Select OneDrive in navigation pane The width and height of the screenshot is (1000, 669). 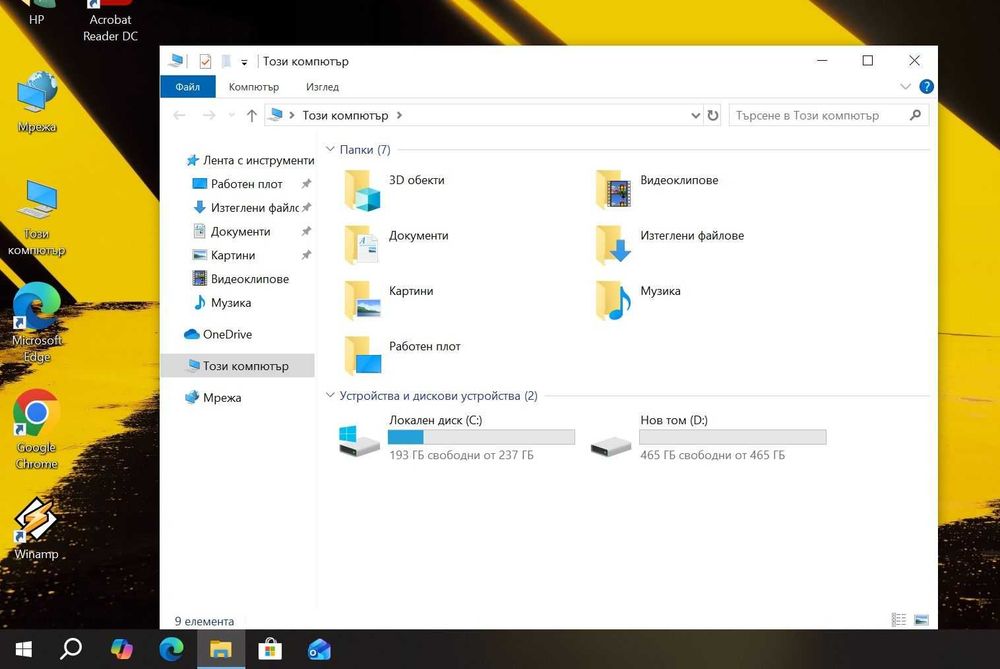click(218, 334)
